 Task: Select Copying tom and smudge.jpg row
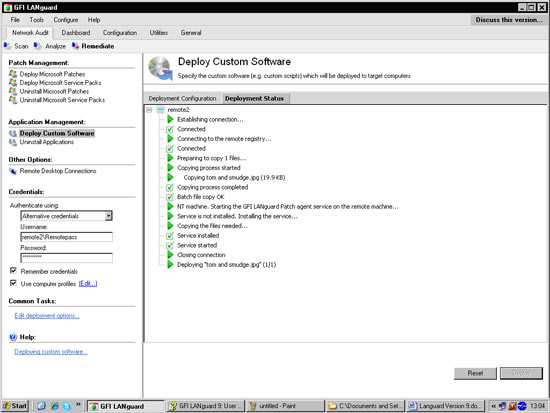234,178
